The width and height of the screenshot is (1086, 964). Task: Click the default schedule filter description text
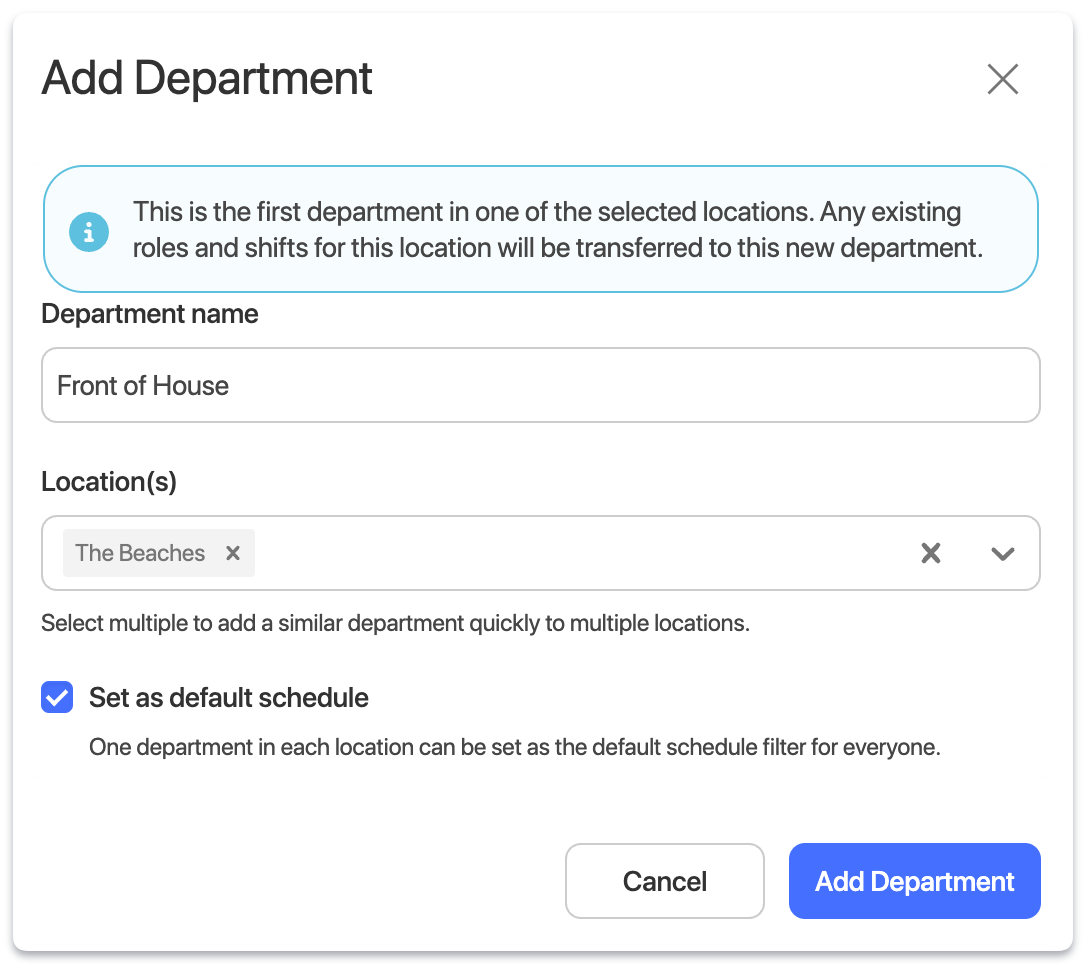click(x=514, y=748)
